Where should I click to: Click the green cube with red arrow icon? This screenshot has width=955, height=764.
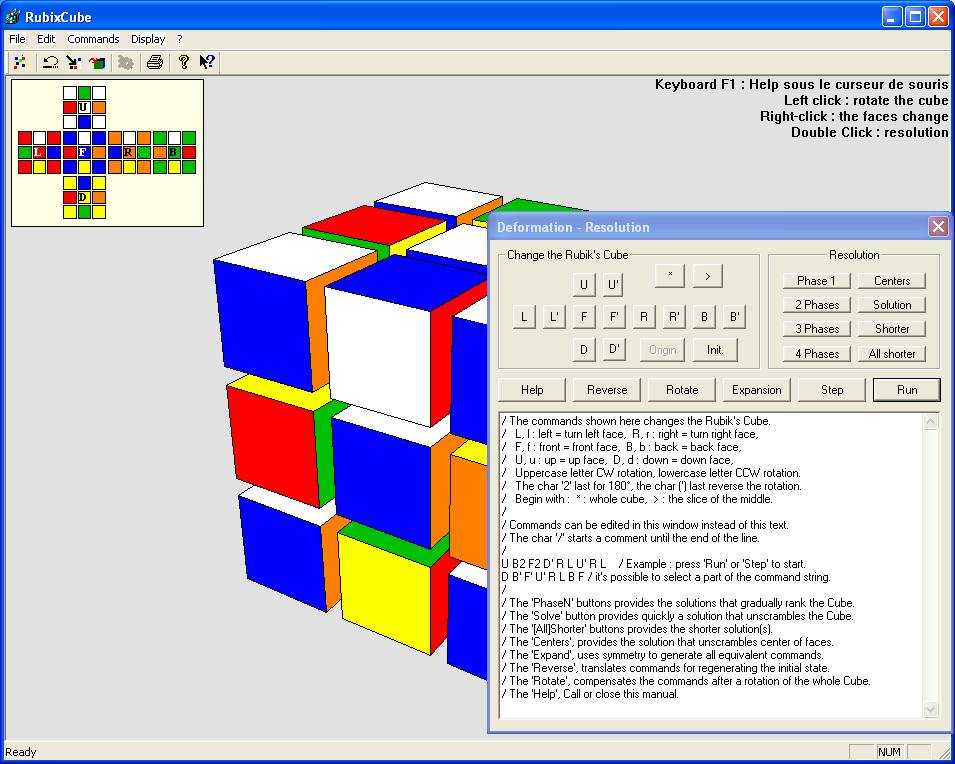[x=97, y=62]
